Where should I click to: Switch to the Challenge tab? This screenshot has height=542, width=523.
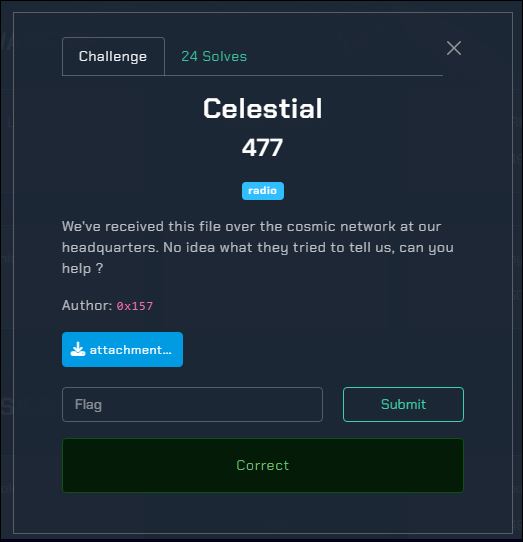click(x=113, y=56)
